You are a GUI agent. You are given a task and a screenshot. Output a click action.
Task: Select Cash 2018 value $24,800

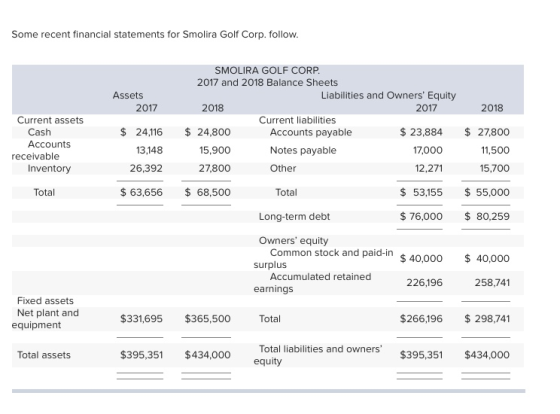[208, 132]
